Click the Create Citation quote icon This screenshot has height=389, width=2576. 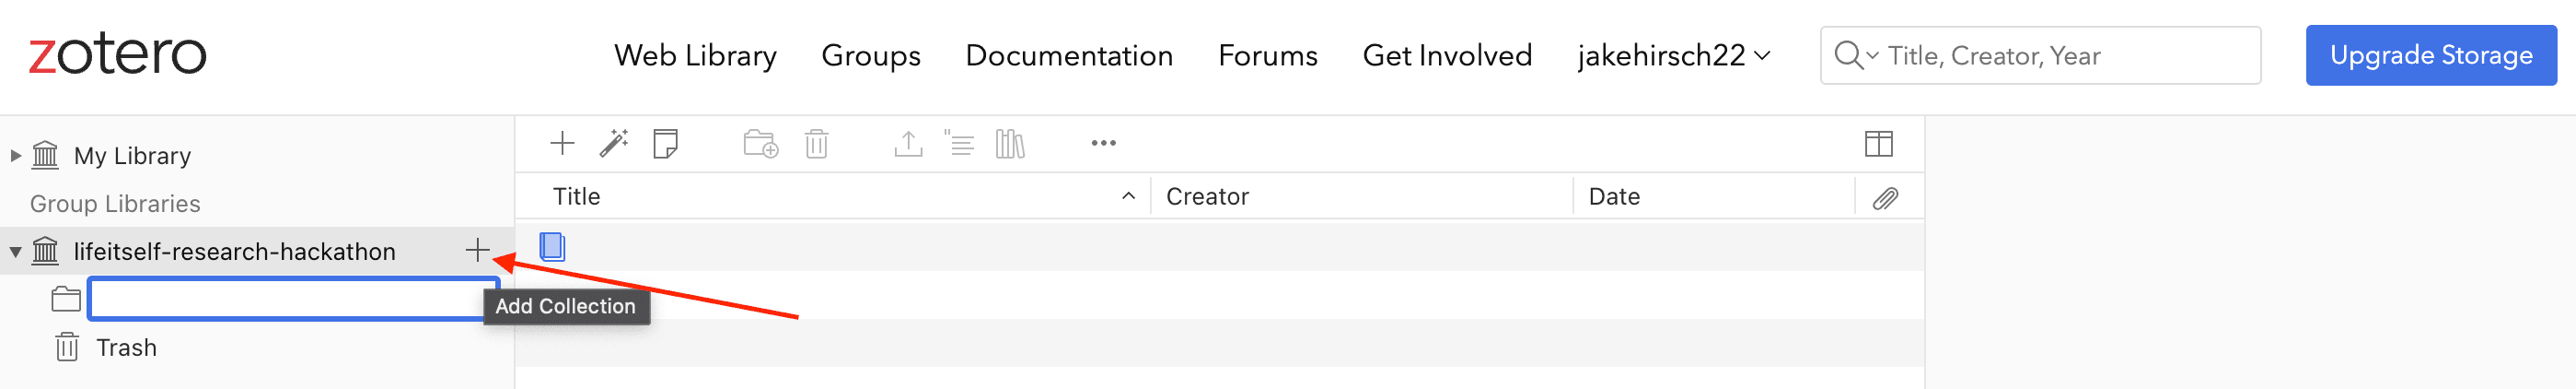pyautogui.click(x=959, y=144)
